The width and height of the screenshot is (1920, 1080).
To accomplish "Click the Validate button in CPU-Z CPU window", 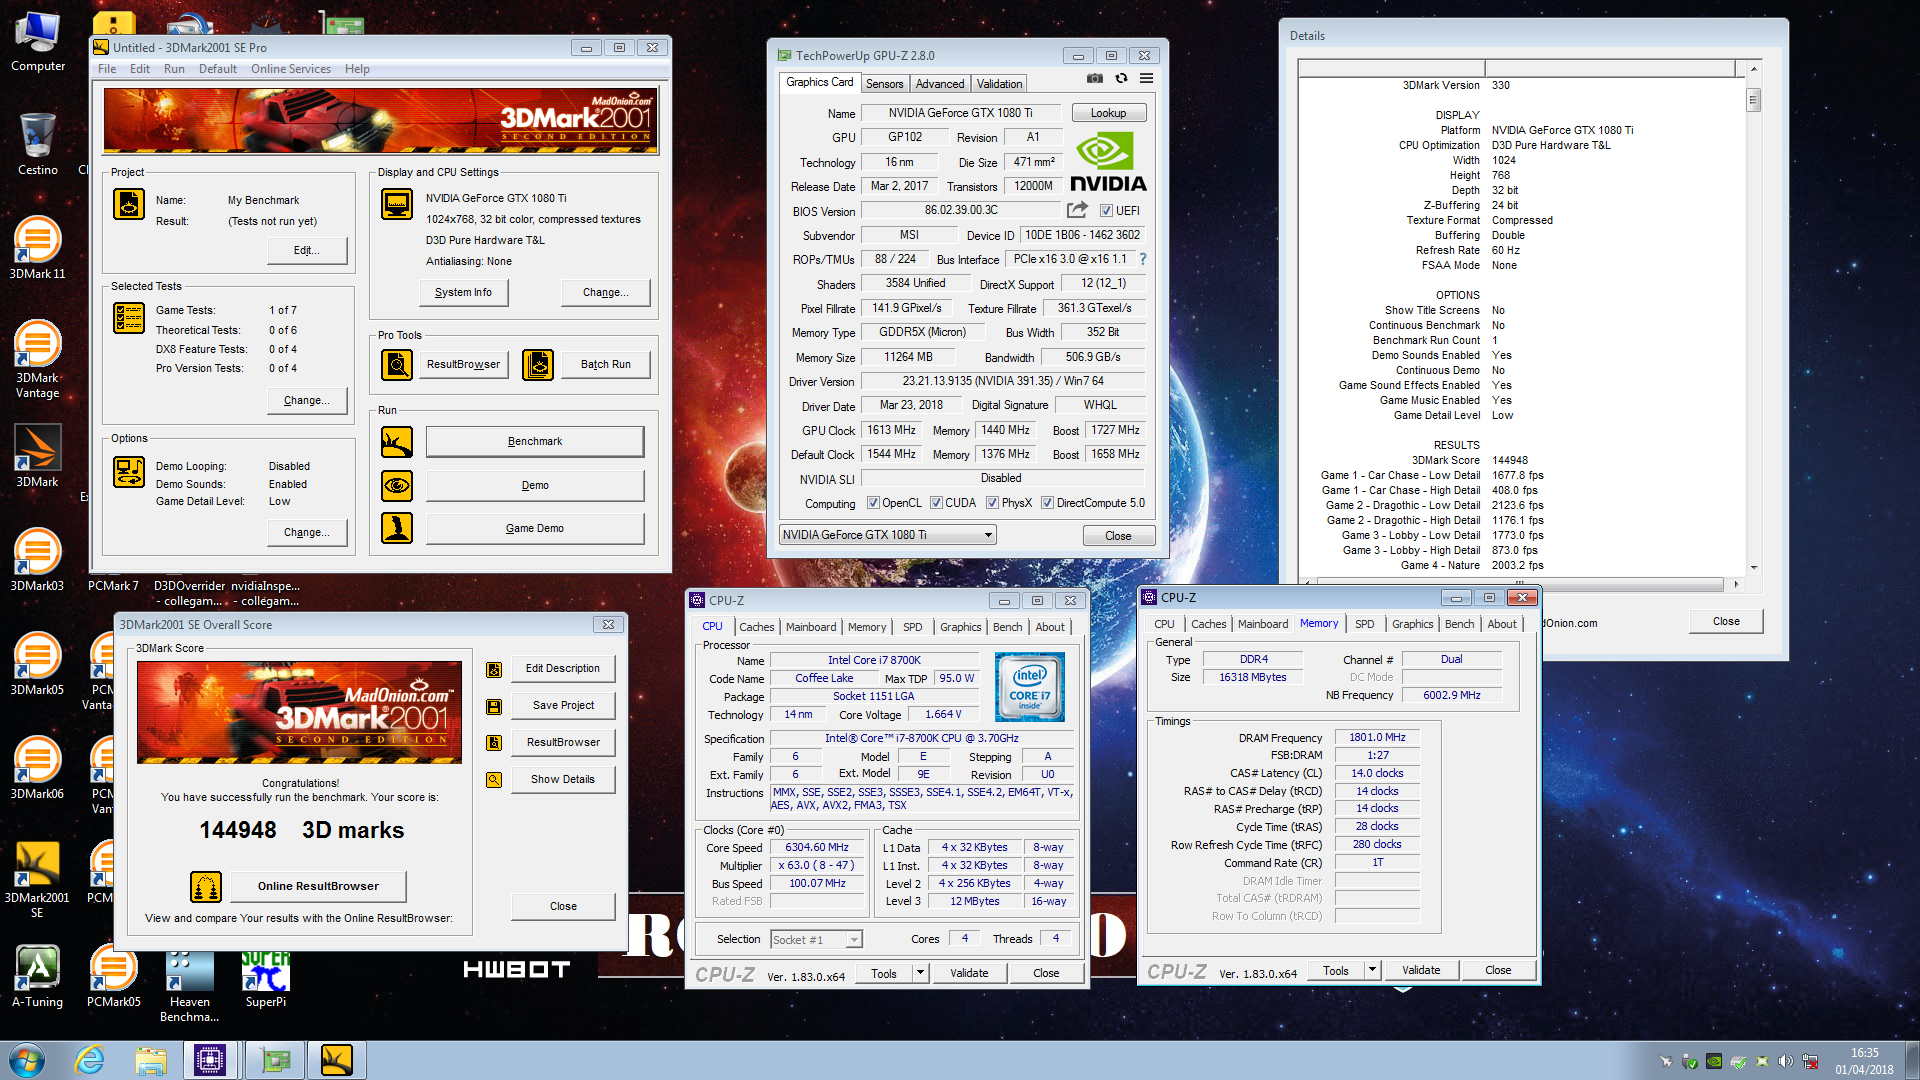I will 969,973.
